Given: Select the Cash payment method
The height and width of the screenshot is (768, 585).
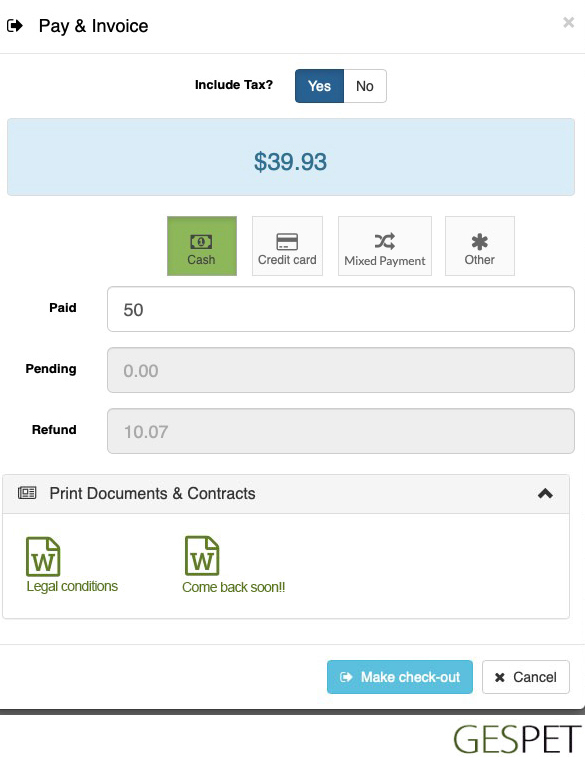Looking at the screenshot, I should [x=202, y=246].
